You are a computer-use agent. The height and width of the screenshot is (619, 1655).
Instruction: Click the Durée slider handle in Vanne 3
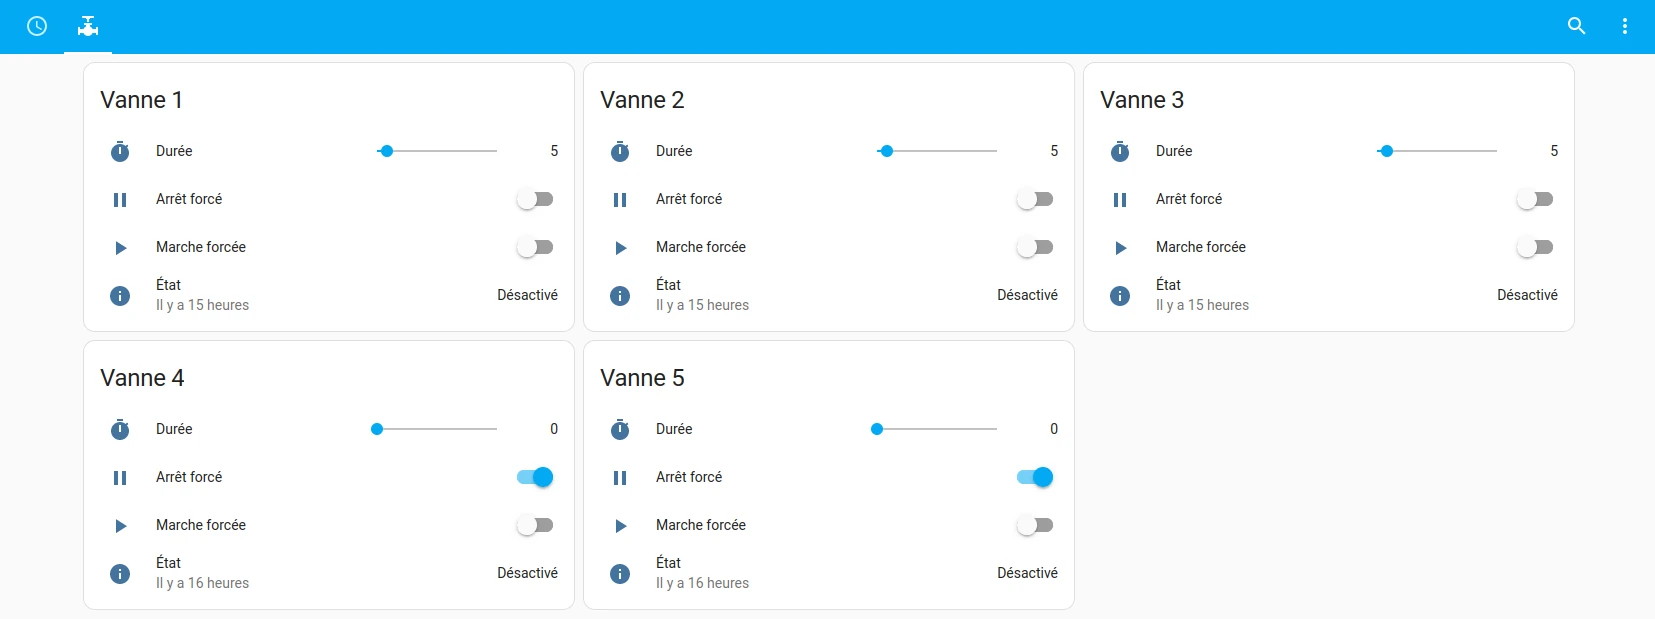coord(1386,151)
